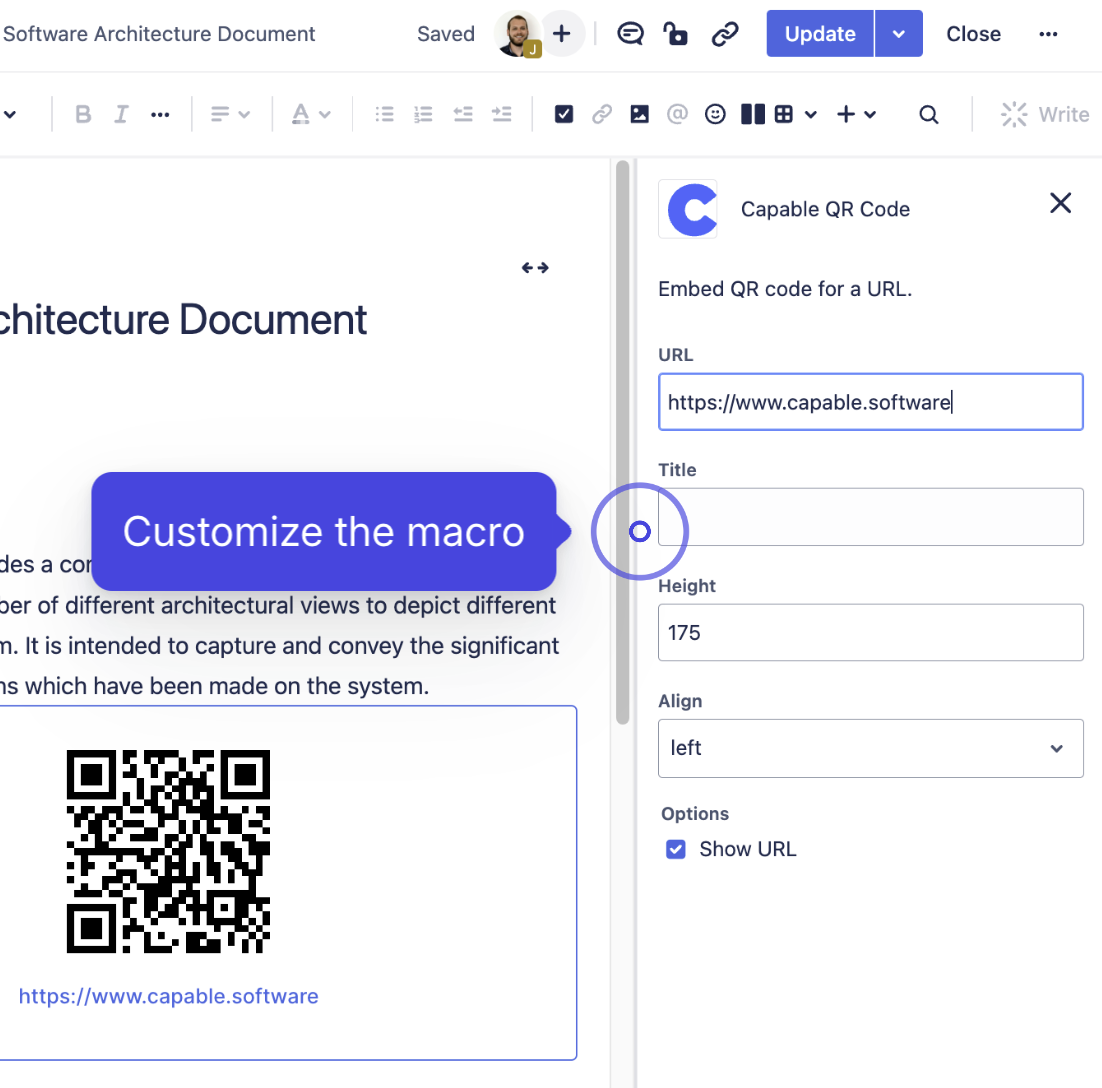Click the insert image icon

coord(639,115)
